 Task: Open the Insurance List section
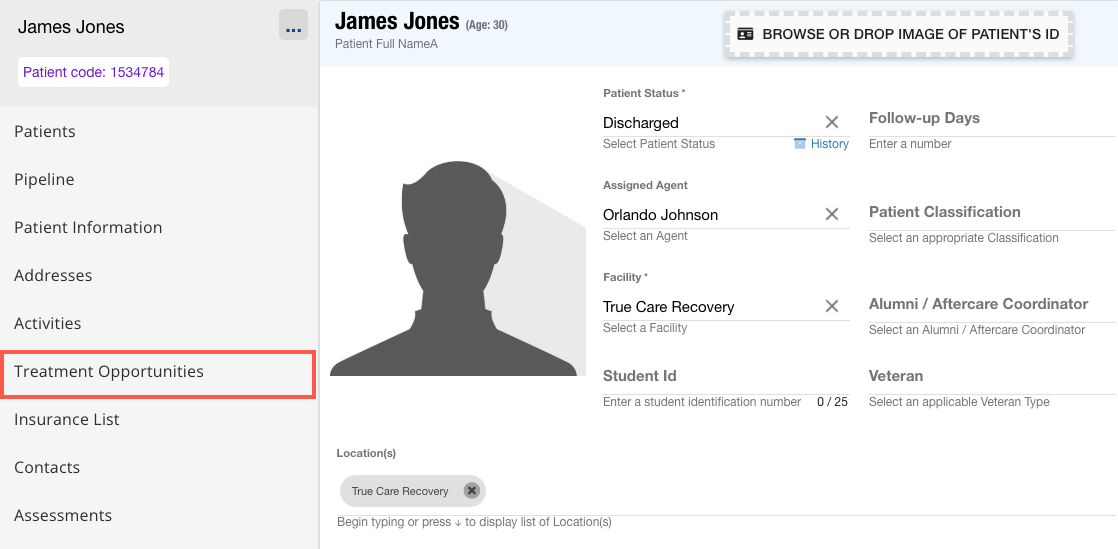point(67,420)
